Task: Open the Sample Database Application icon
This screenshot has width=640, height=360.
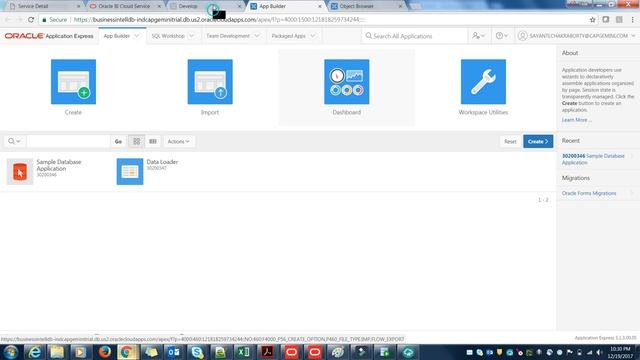Action: (20, 171)
